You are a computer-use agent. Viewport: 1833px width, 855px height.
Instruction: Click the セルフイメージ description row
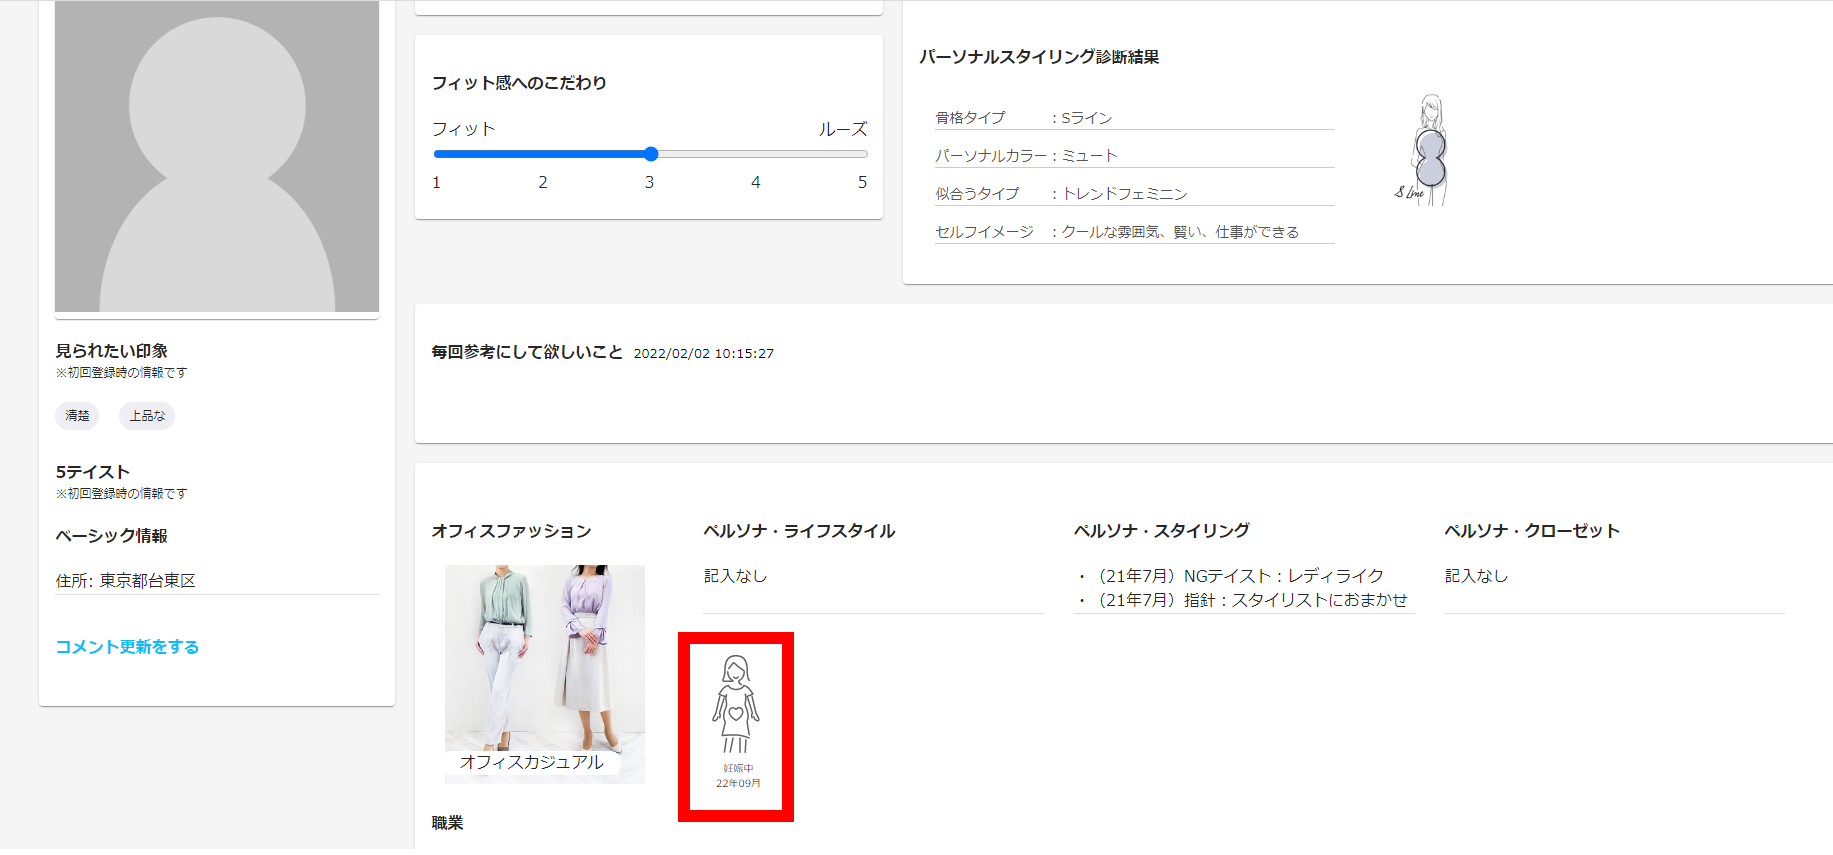tap(1133, 232)
